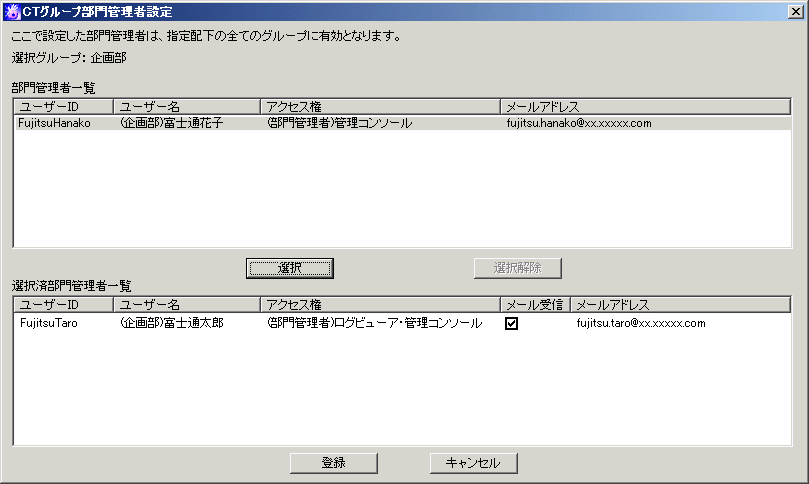The height and width of the screenshot is (484, 809).
Task: Click ユーザーID column header in lower table
Action: (64, 305)
